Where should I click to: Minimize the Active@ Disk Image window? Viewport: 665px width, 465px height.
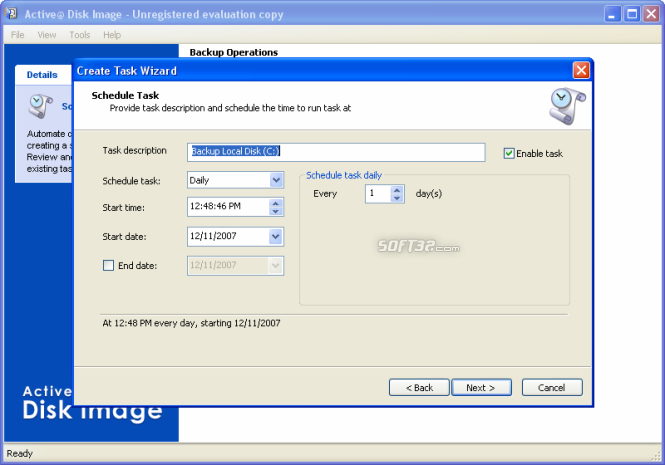point(612,14)
